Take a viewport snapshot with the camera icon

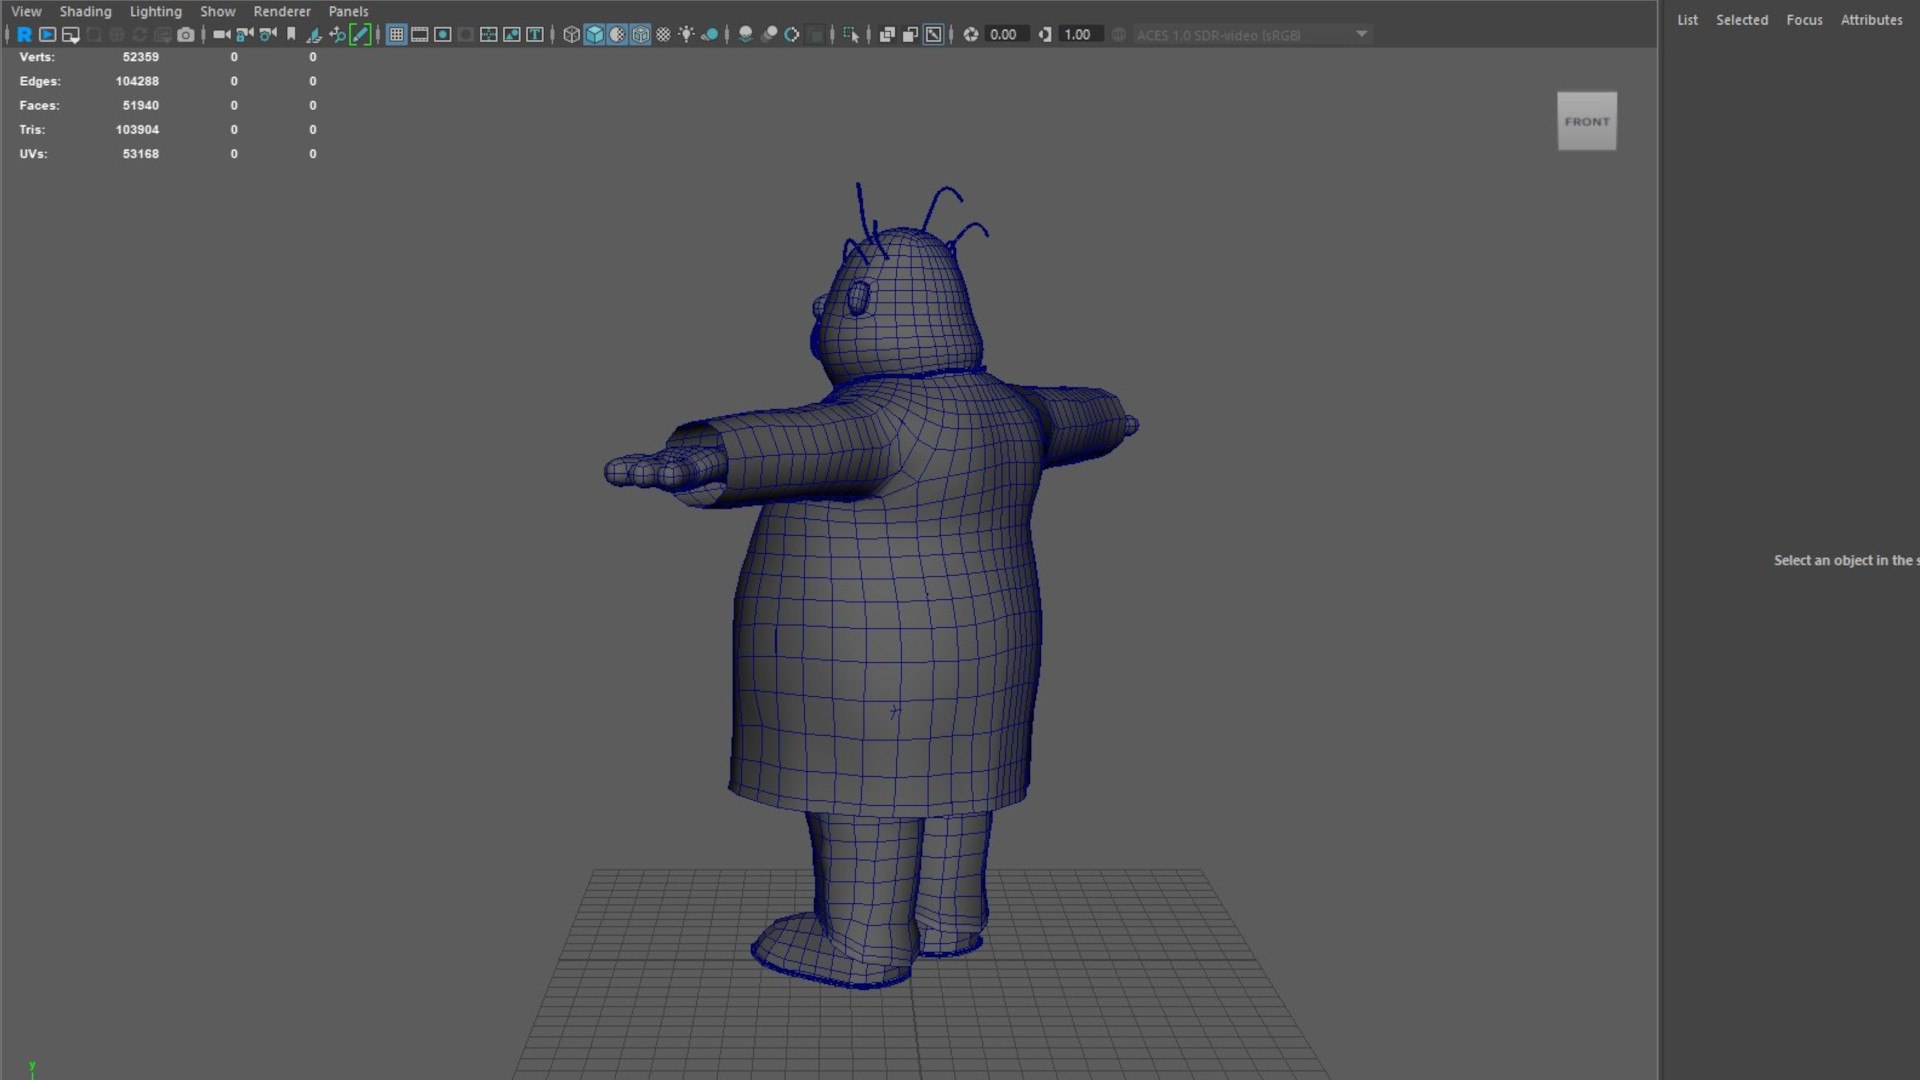pyautogui.click(x=185, y=34)
